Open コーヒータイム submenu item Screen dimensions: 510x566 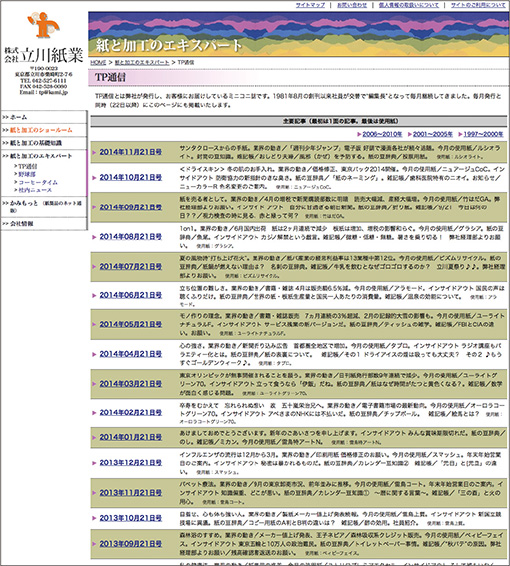point(38,182)
